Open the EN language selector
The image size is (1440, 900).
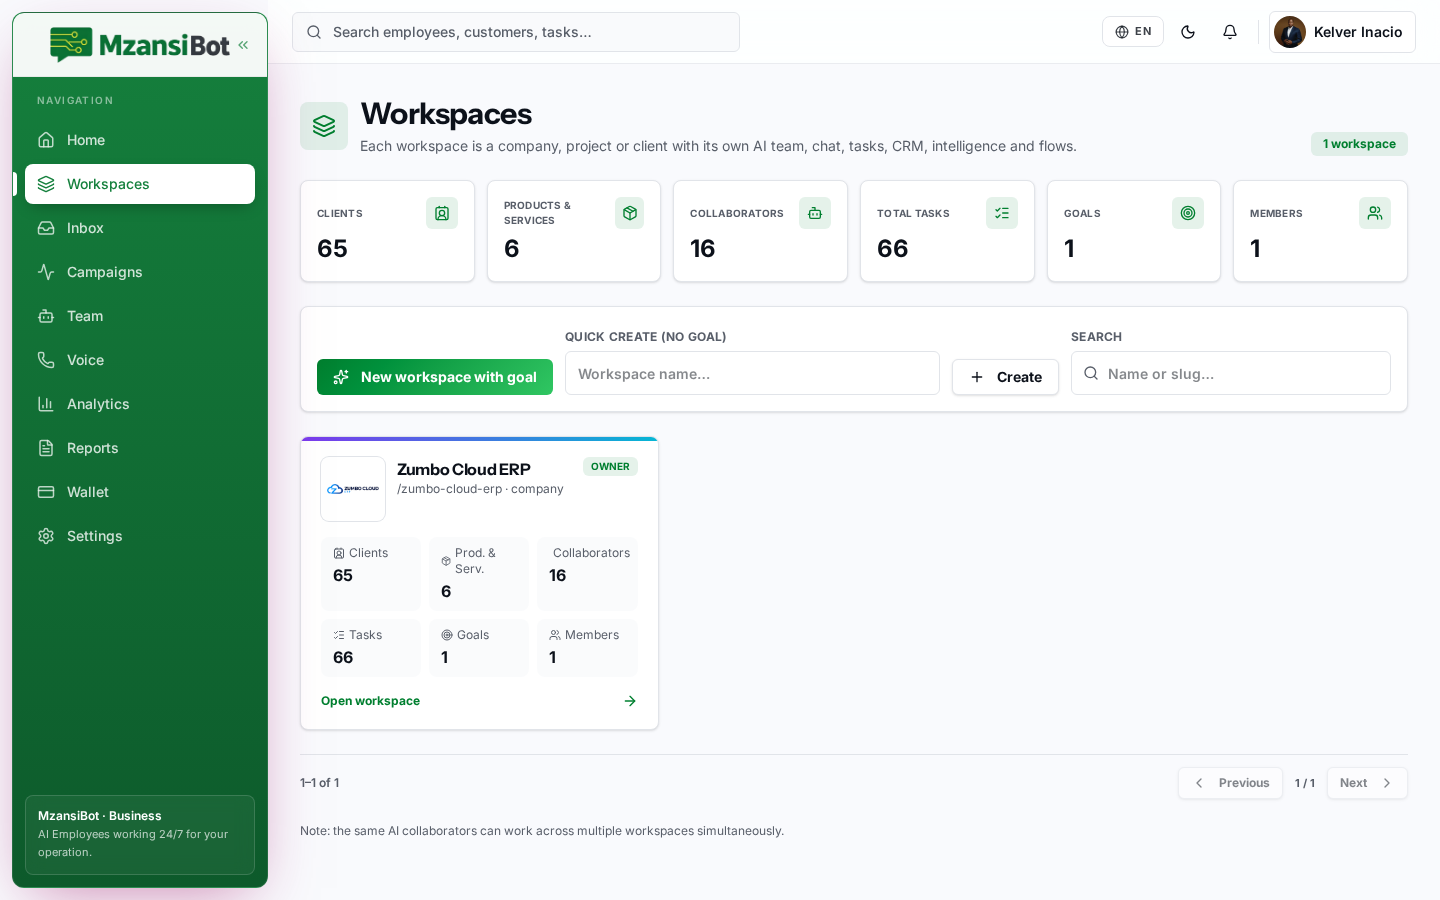click(x=1133, y=32)
